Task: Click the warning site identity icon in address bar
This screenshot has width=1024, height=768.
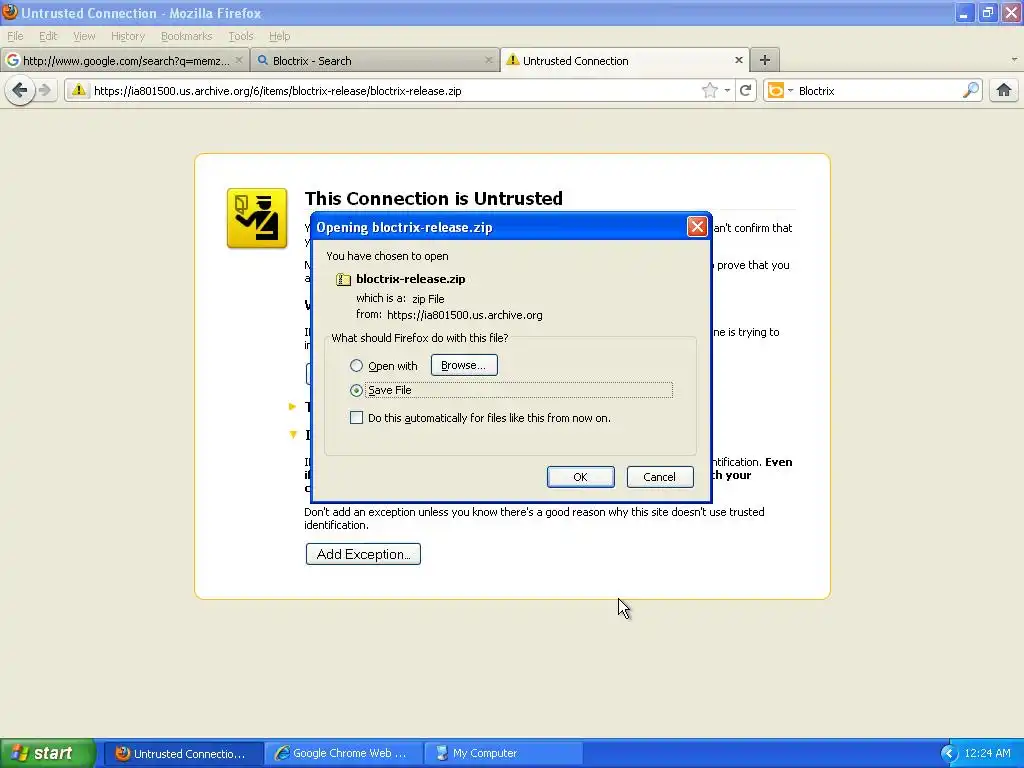Action: tap(78, 90)
